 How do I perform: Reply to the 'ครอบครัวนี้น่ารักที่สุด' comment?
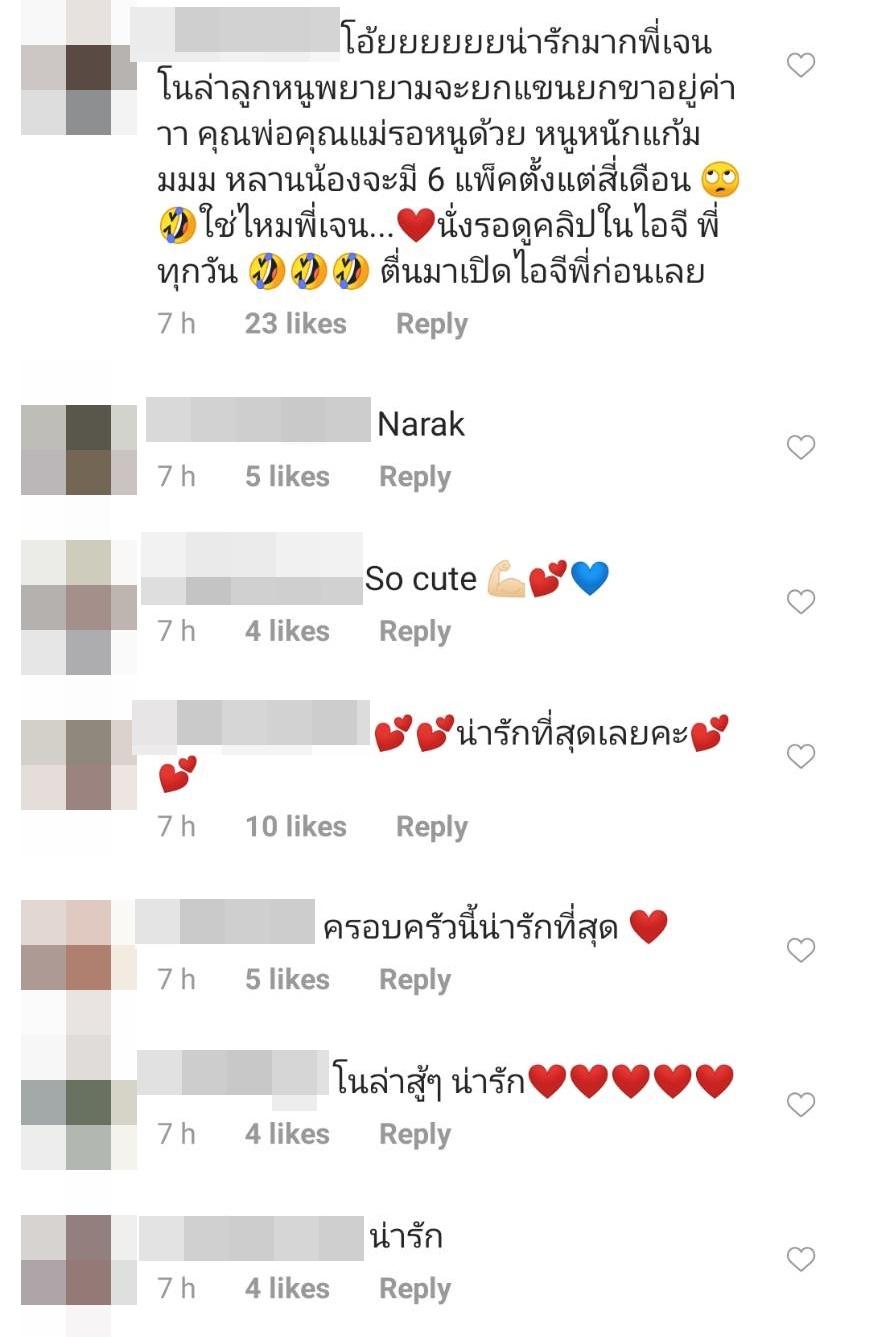tap(415, 980)
